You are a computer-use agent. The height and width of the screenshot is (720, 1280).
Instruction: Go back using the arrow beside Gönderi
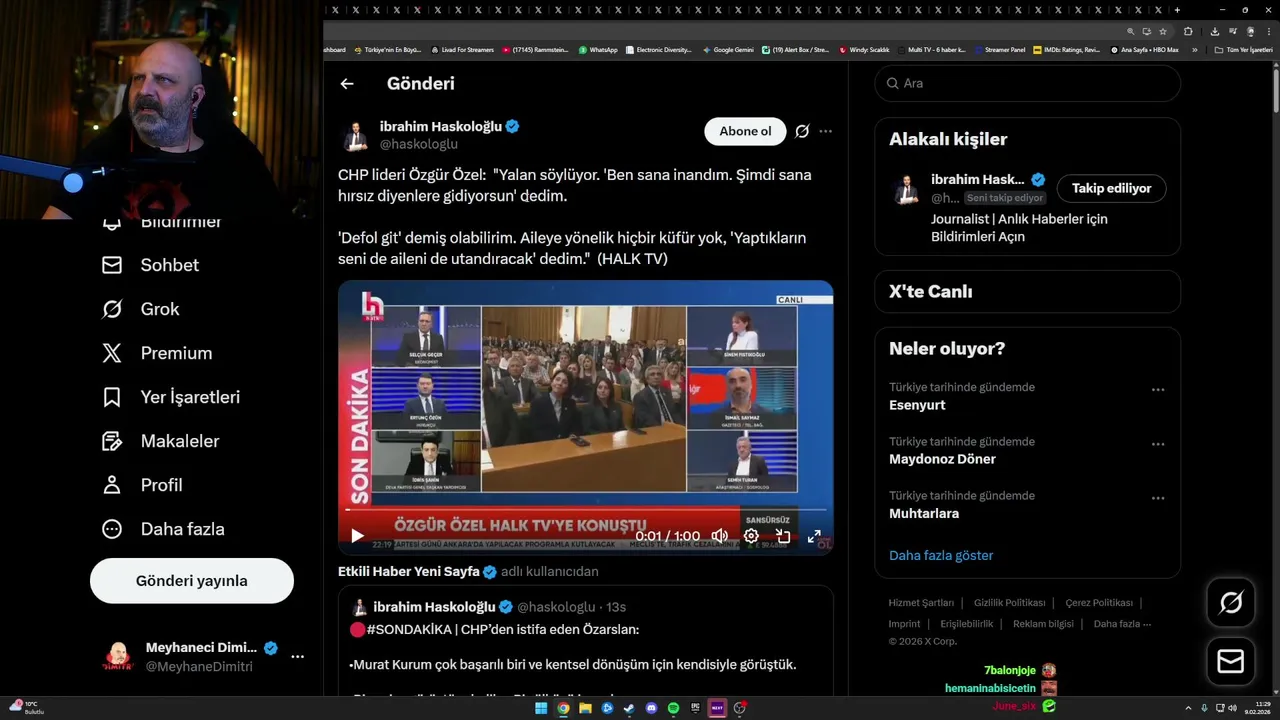(x=347, y=84)
